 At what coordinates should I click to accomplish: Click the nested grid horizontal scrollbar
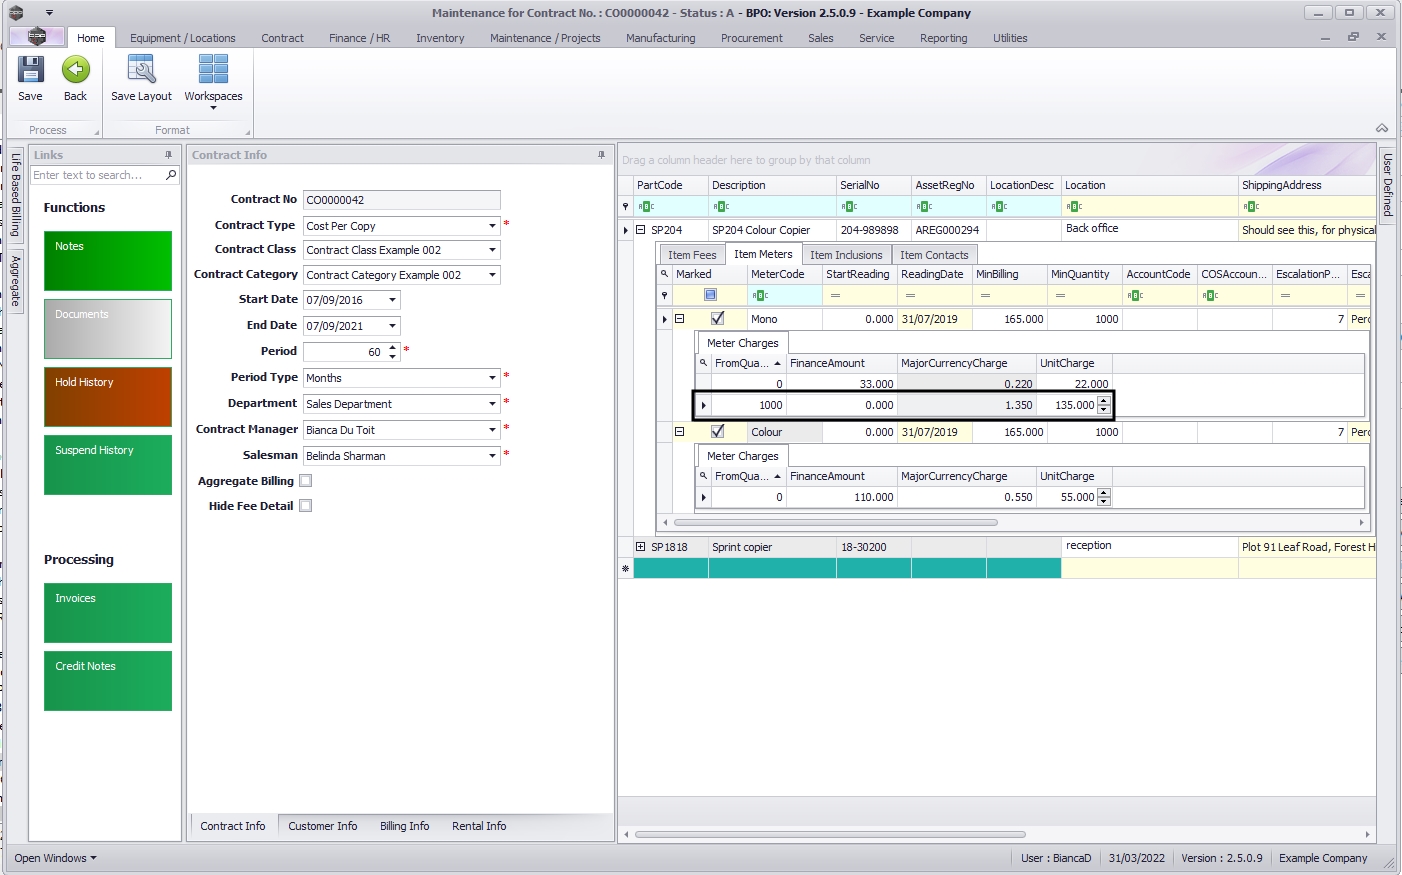click(835, 522)
